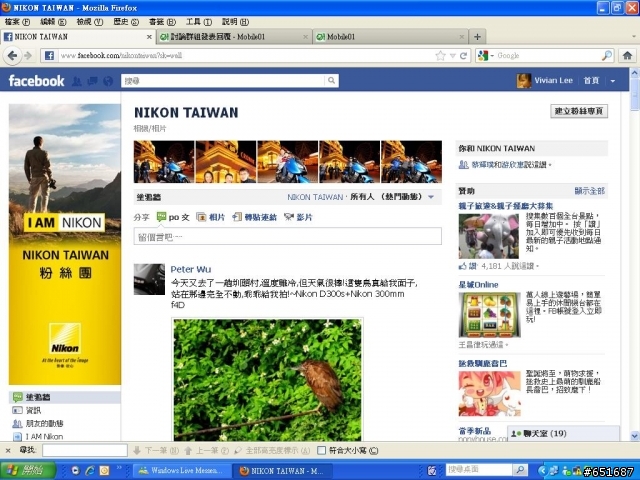Open the 星城Online ad link
Screen dimensions: 640x480
pos(478,284)
